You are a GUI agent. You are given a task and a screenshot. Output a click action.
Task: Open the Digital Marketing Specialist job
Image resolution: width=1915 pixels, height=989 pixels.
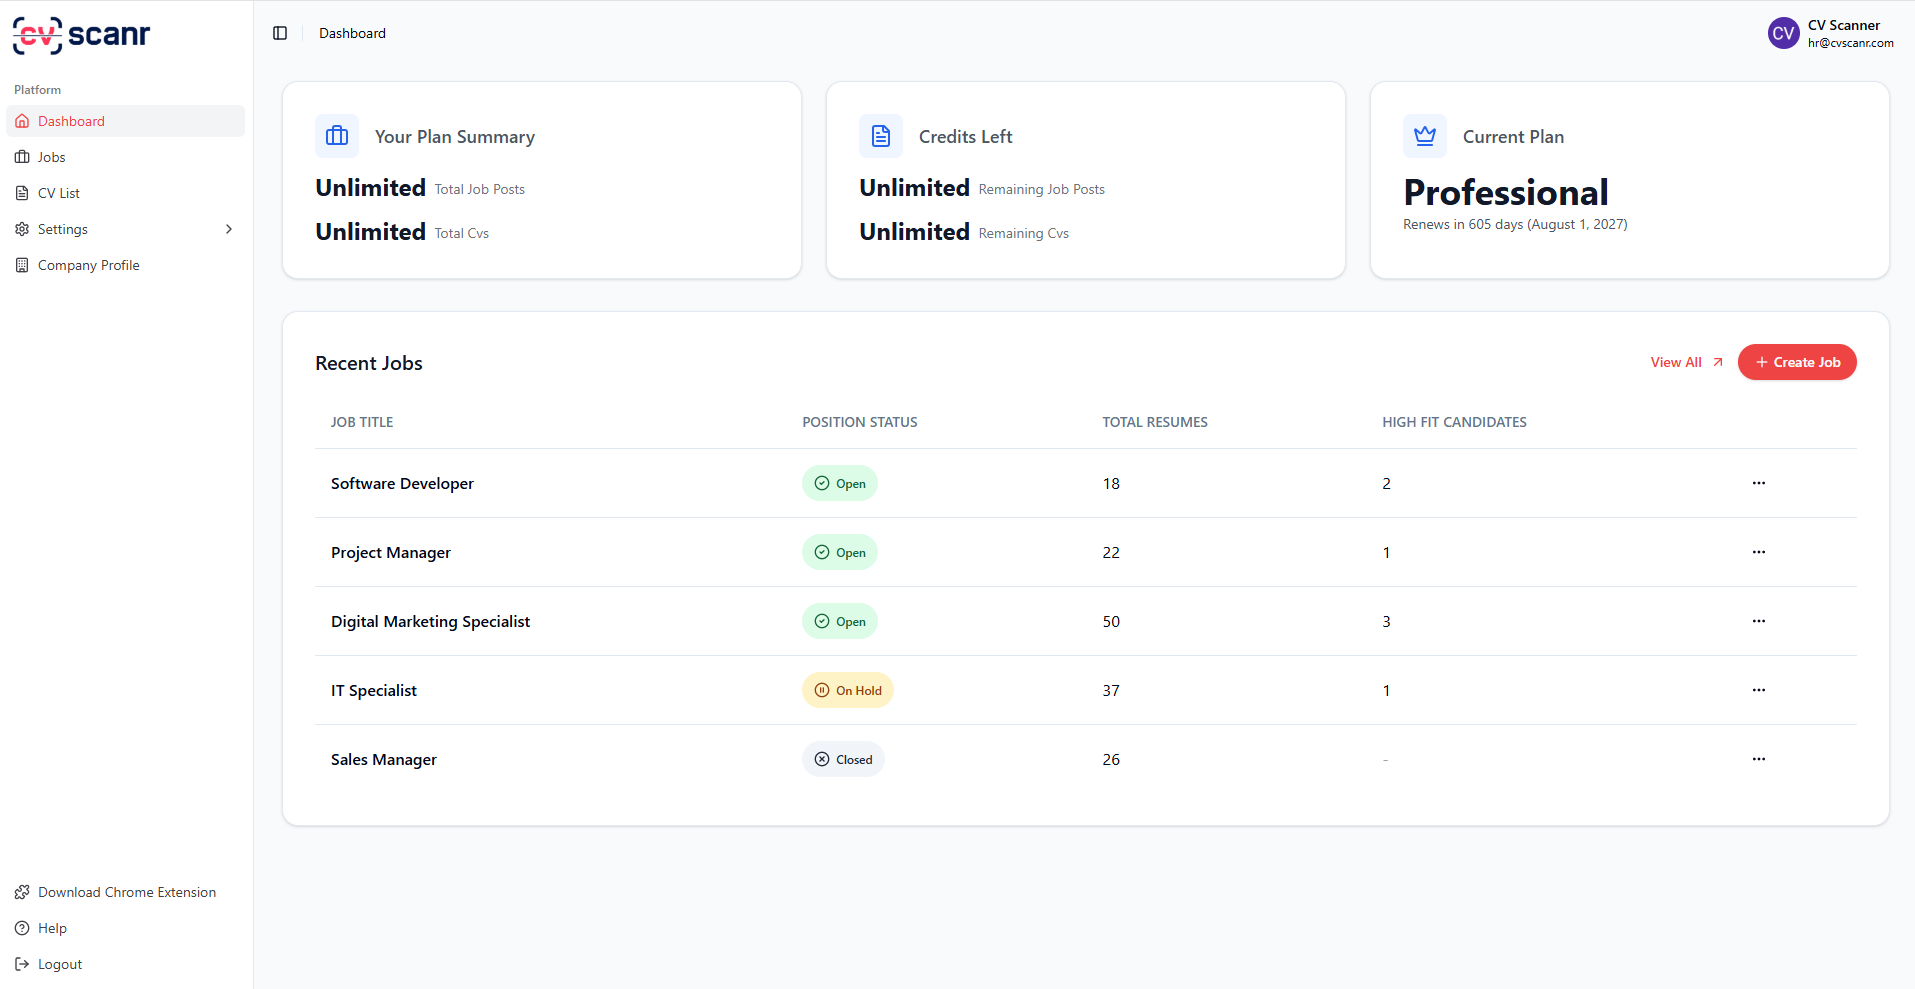coord(430,621)
